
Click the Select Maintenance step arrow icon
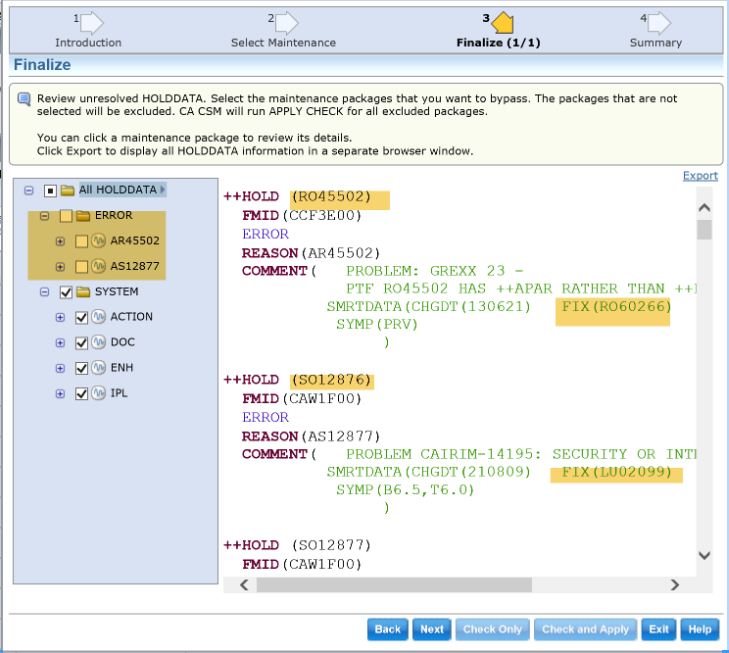[286, 22]
